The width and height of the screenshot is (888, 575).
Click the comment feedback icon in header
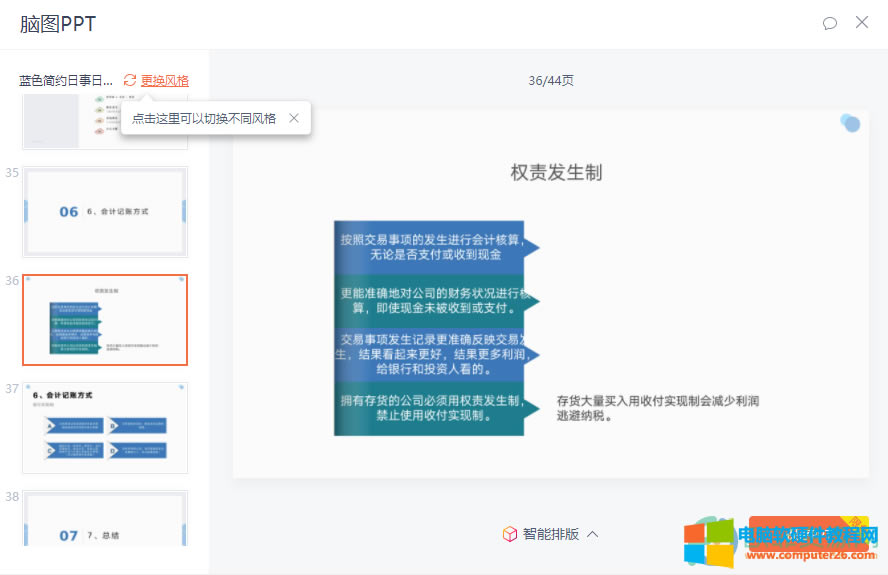pyautogui.click(x=829, y=23)
